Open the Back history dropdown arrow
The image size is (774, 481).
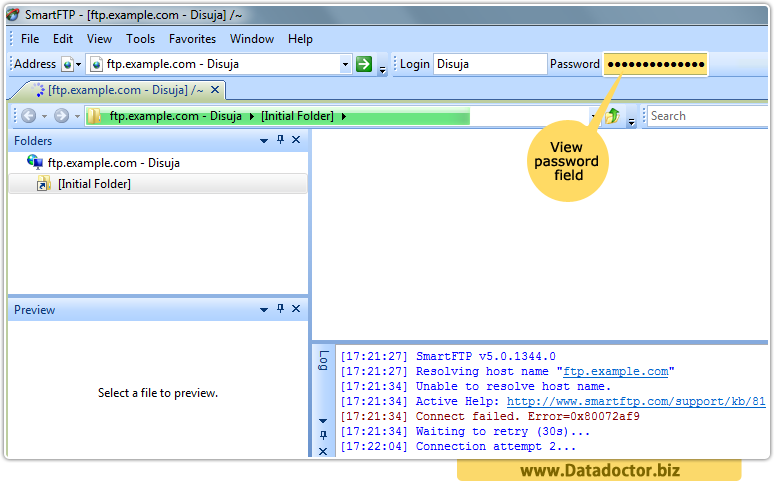[44, 117]
